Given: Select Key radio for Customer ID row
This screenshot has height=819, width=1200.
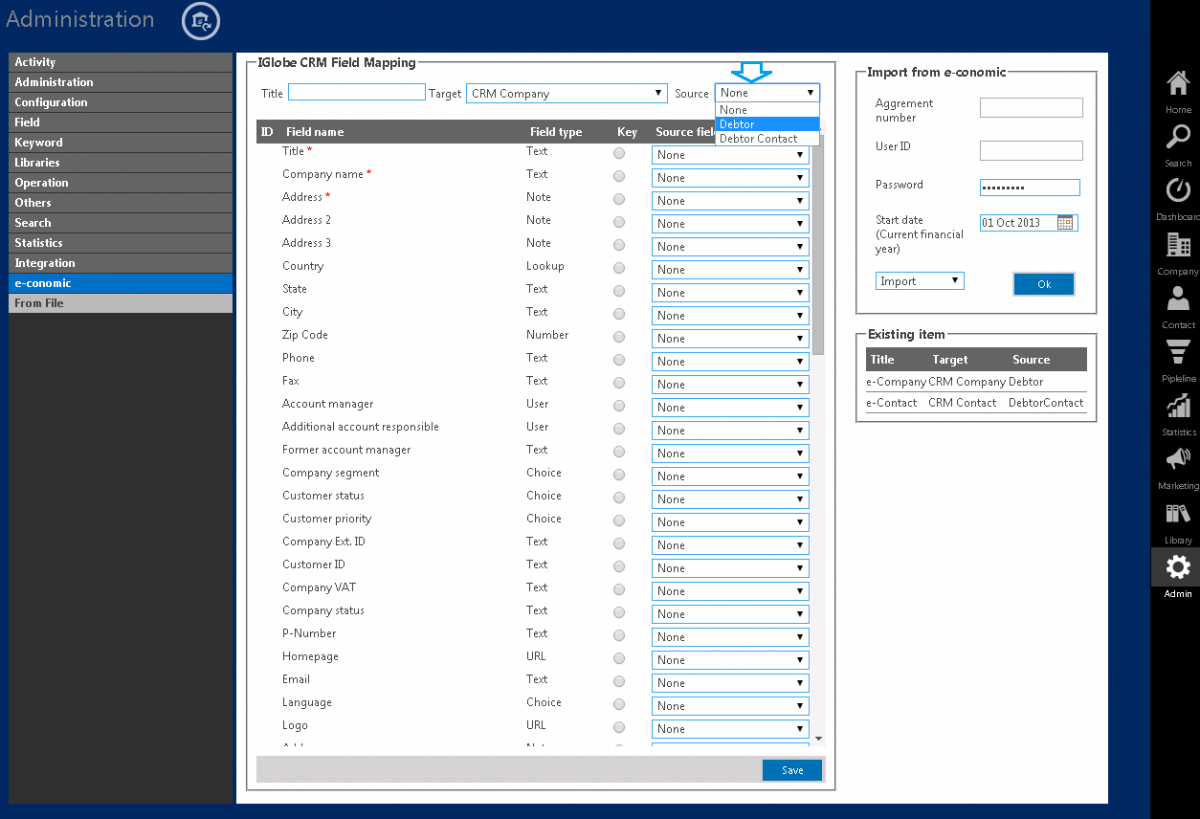Looking at the screenshot, I should [619, 567].
